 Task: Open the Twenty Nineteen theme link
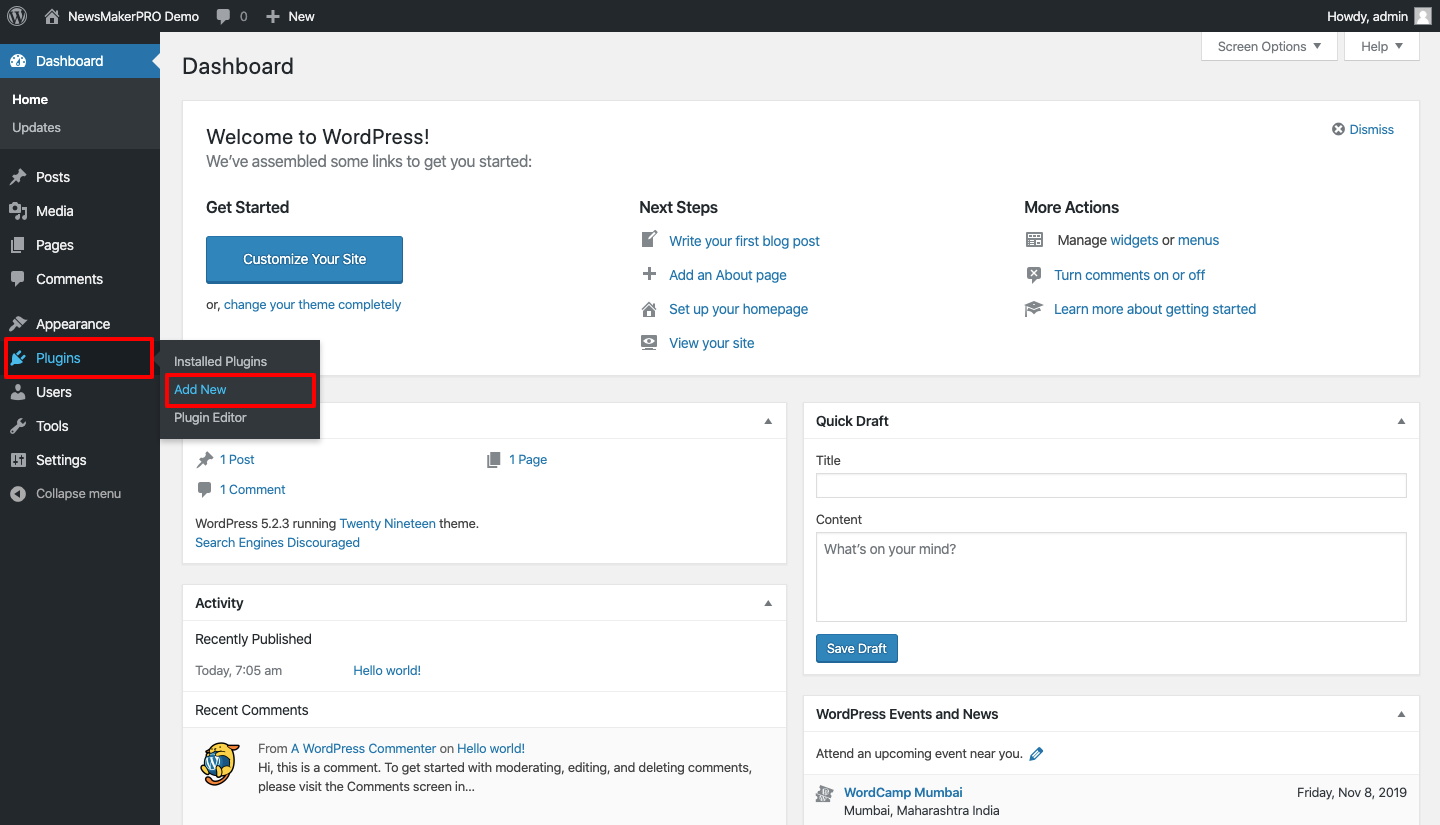[x=387, y=523]
